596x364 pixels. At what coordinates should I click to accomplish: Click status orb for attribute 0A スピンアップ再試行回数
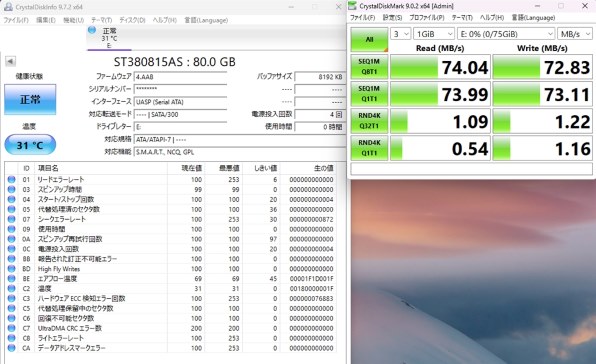pos(11,239)
